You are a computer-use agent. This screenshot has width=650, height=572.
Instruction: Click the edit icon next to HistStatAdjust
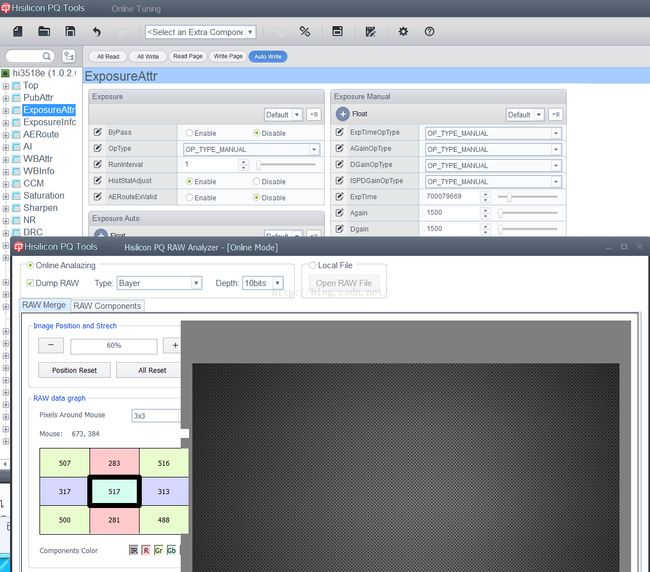click(x=97, y=181)
